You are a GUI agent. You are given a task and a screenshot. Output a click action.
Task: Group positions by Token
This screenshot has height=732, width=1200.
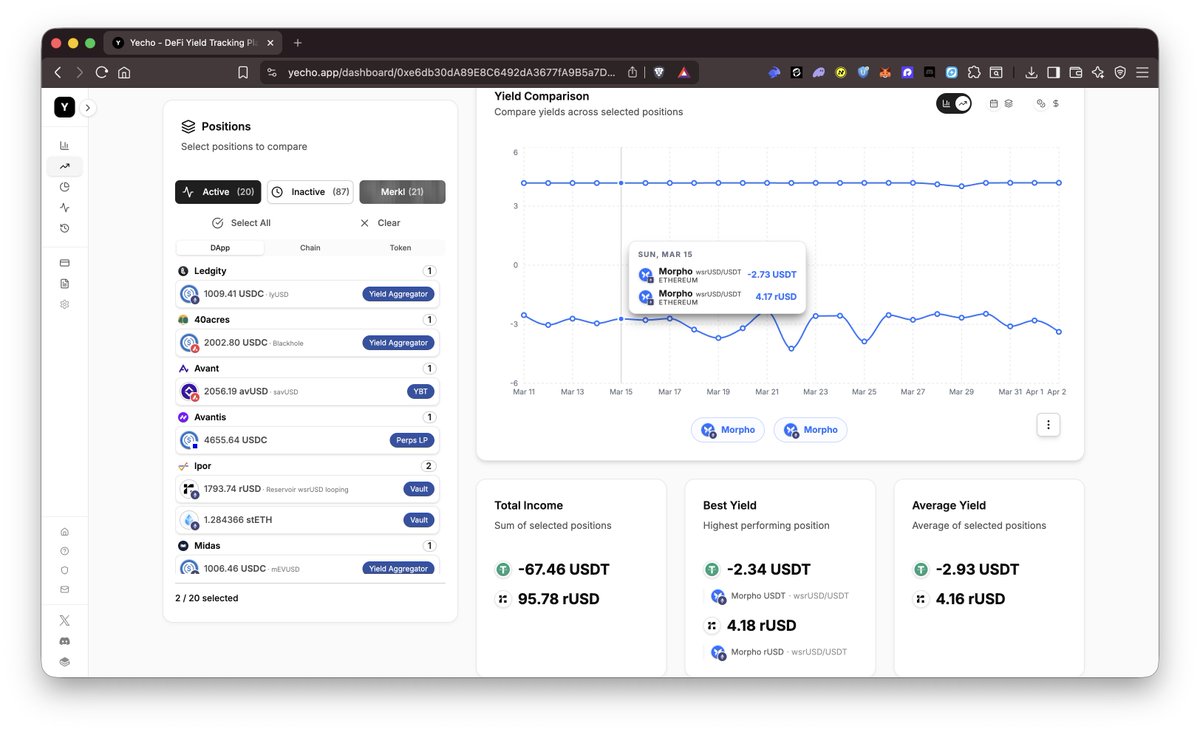point(400,248)
